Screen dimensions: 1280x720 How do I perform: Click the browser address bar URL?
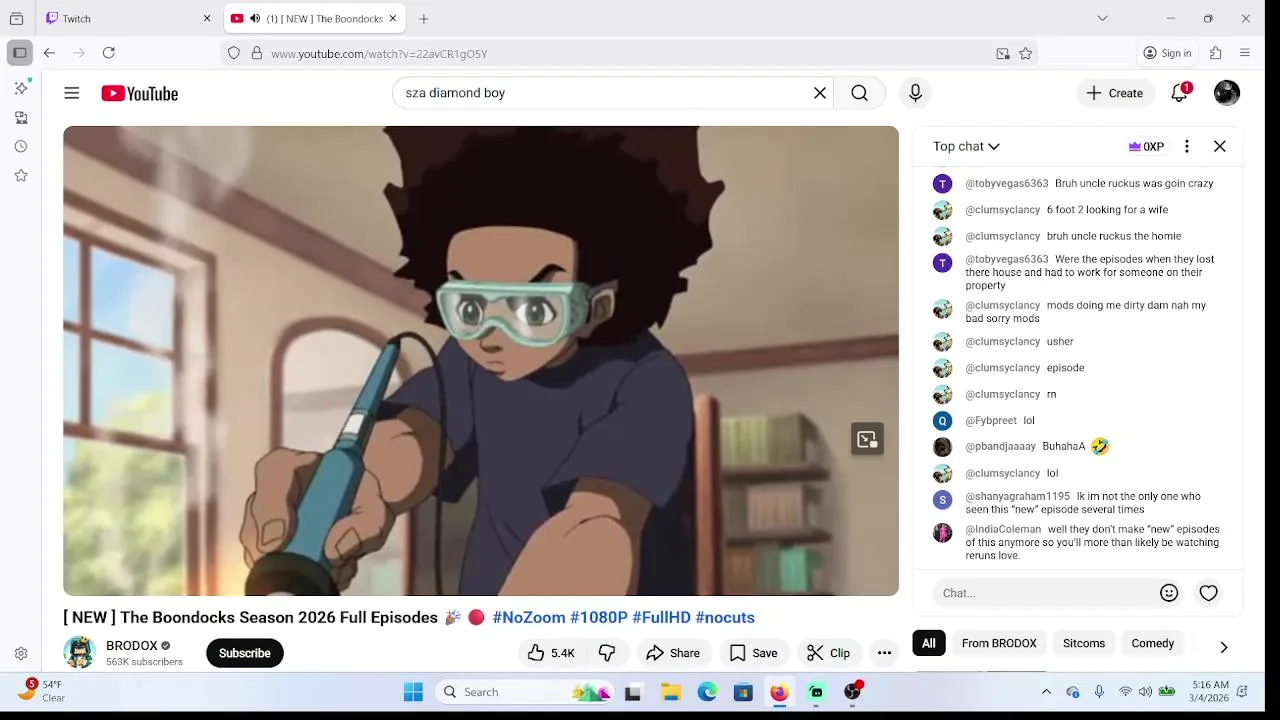click(x=379, y=54)
